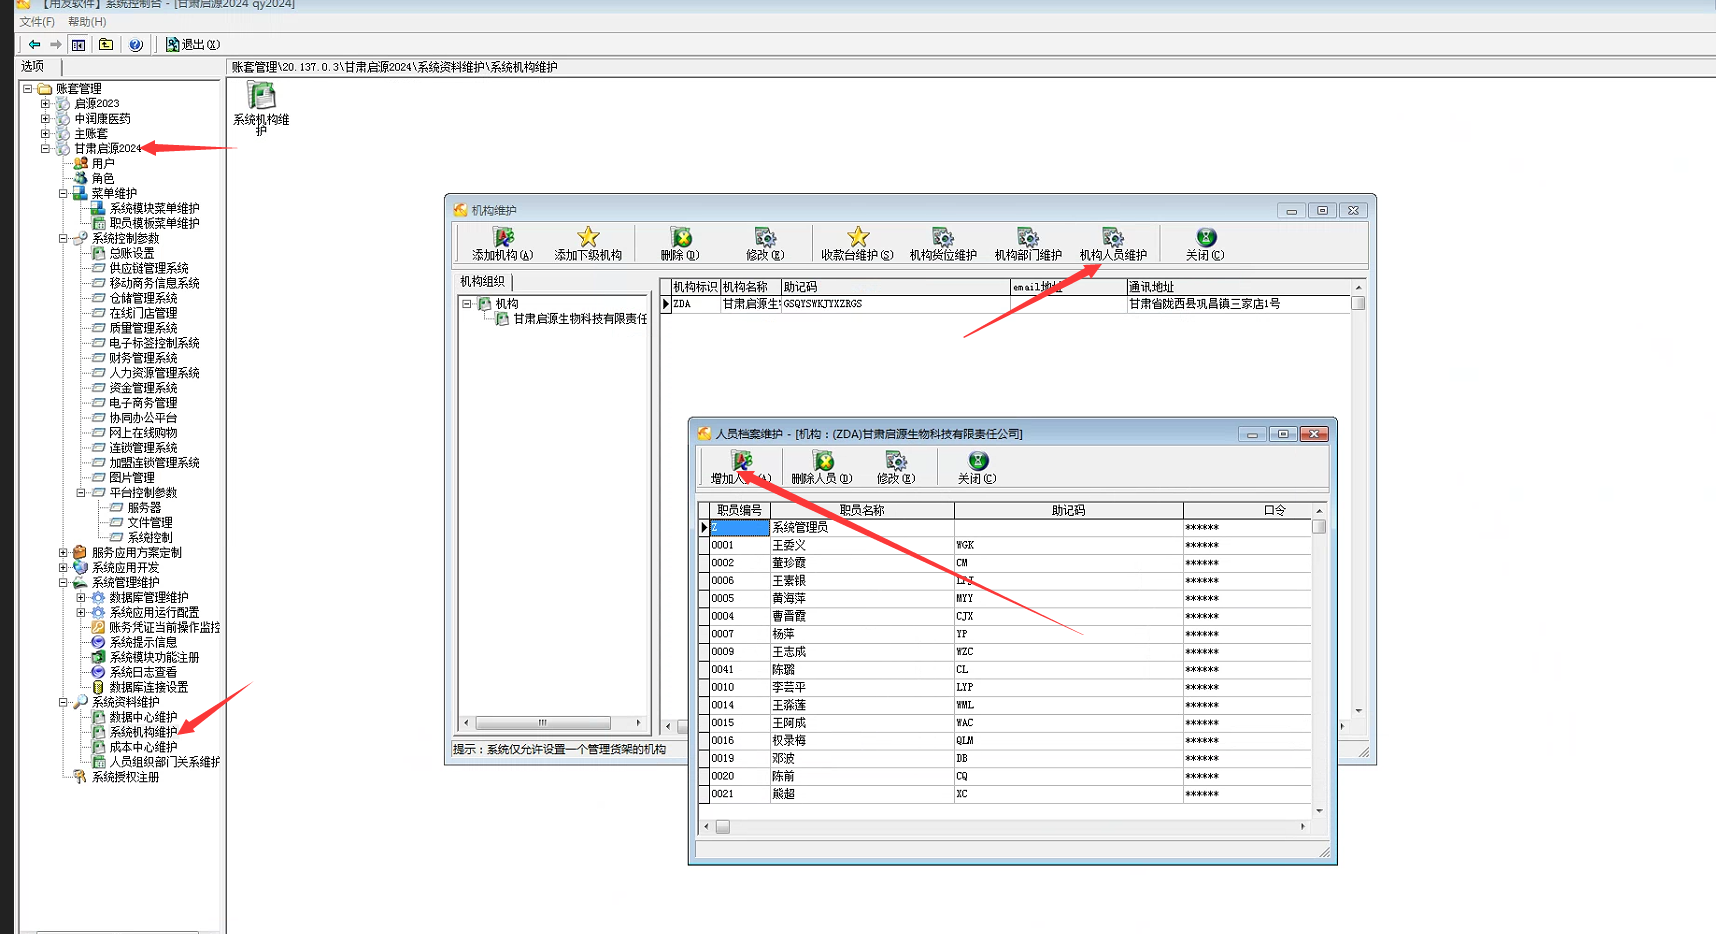Expand the 数据库管理维护 node
The width and height of the screenshot is (1716, 934).
[x=81, y=598]
